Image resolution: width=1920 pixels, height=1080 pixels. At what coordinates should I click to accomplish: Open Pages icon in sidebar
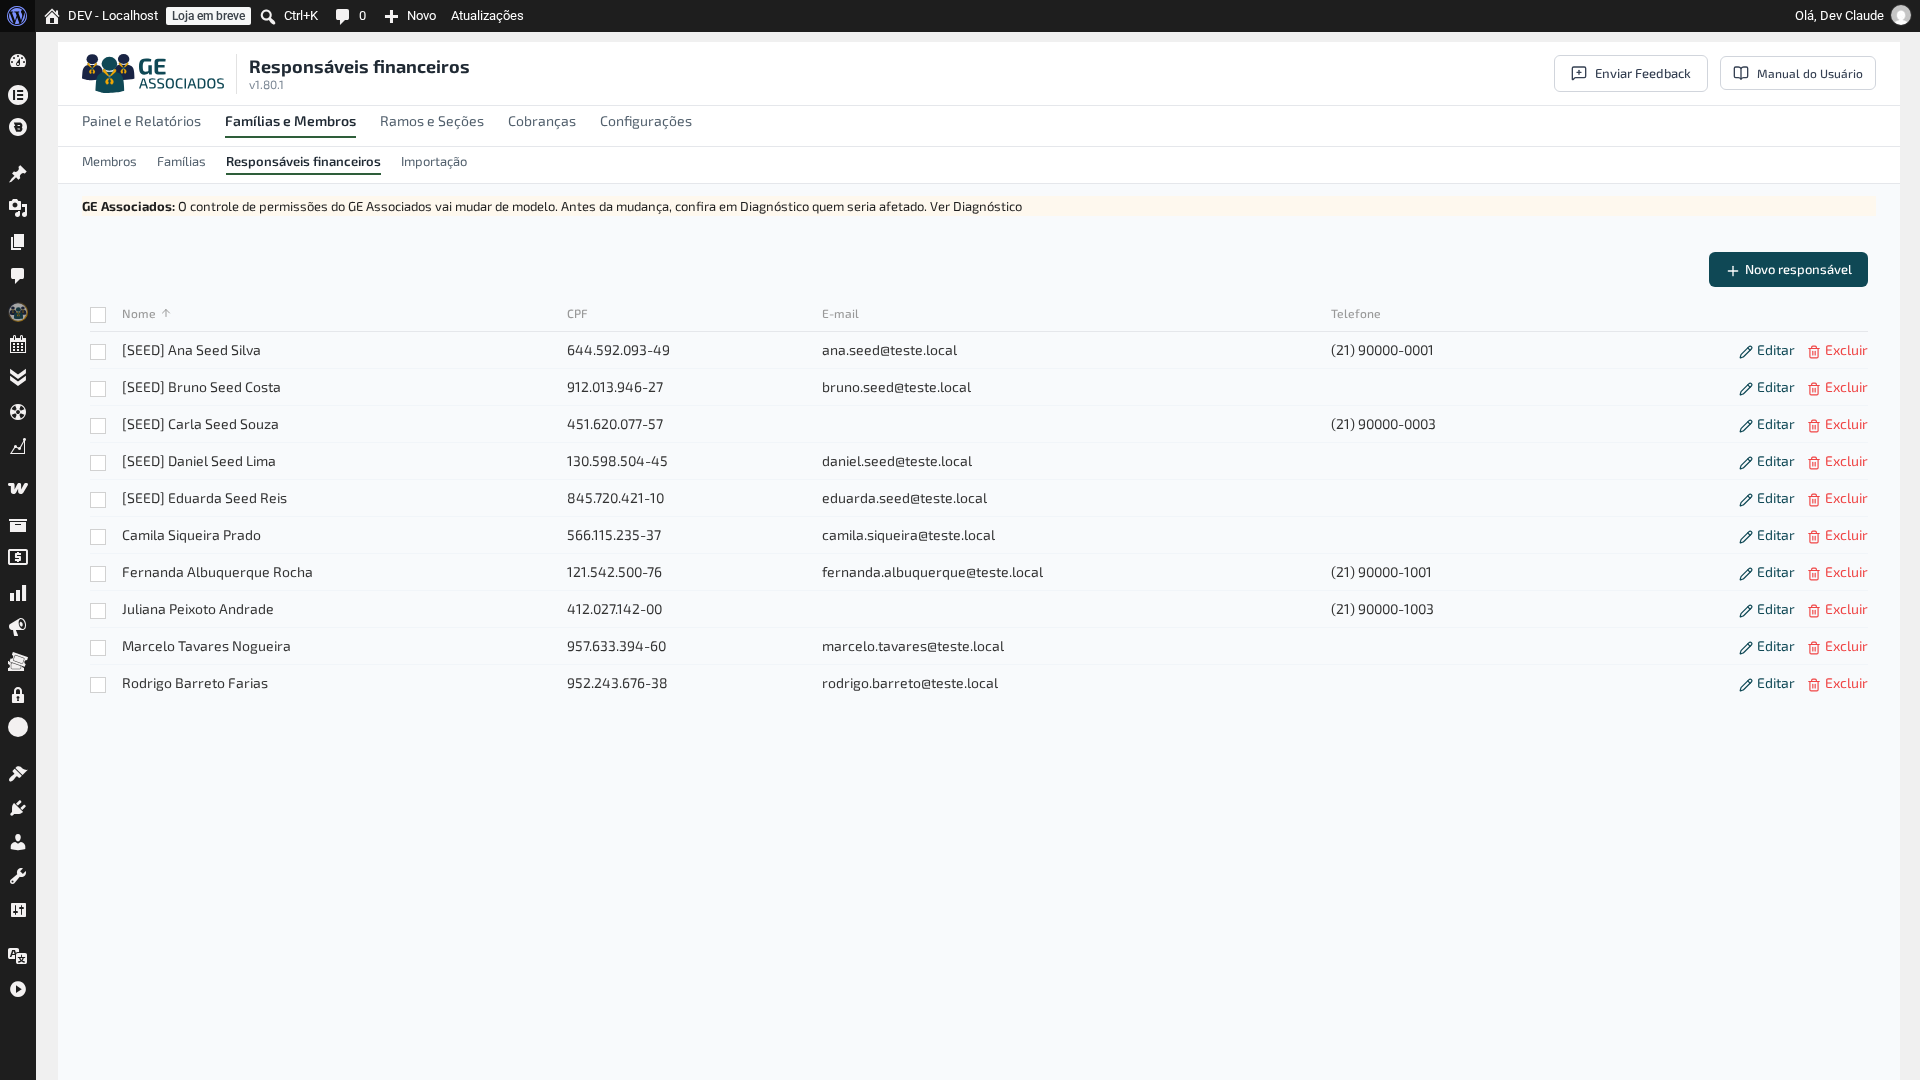(18, 242)
